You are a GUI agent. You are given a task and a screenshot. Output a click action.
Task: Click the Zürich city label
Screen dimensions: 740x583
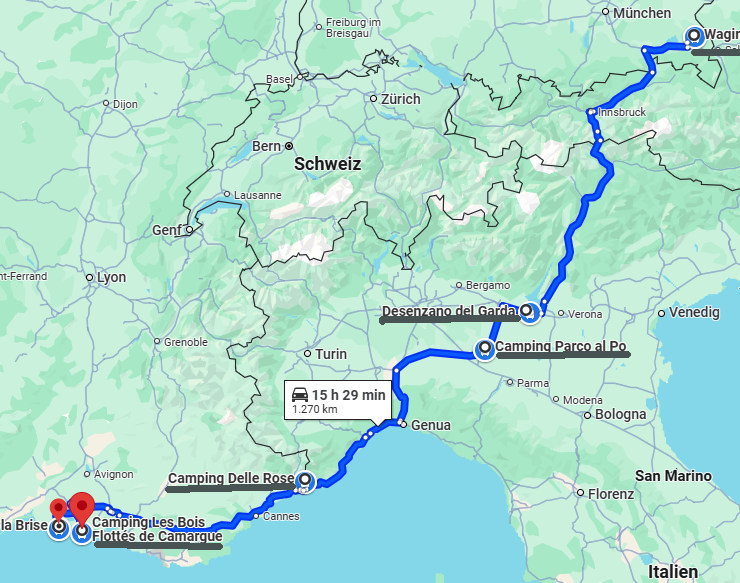coord(401,99)
